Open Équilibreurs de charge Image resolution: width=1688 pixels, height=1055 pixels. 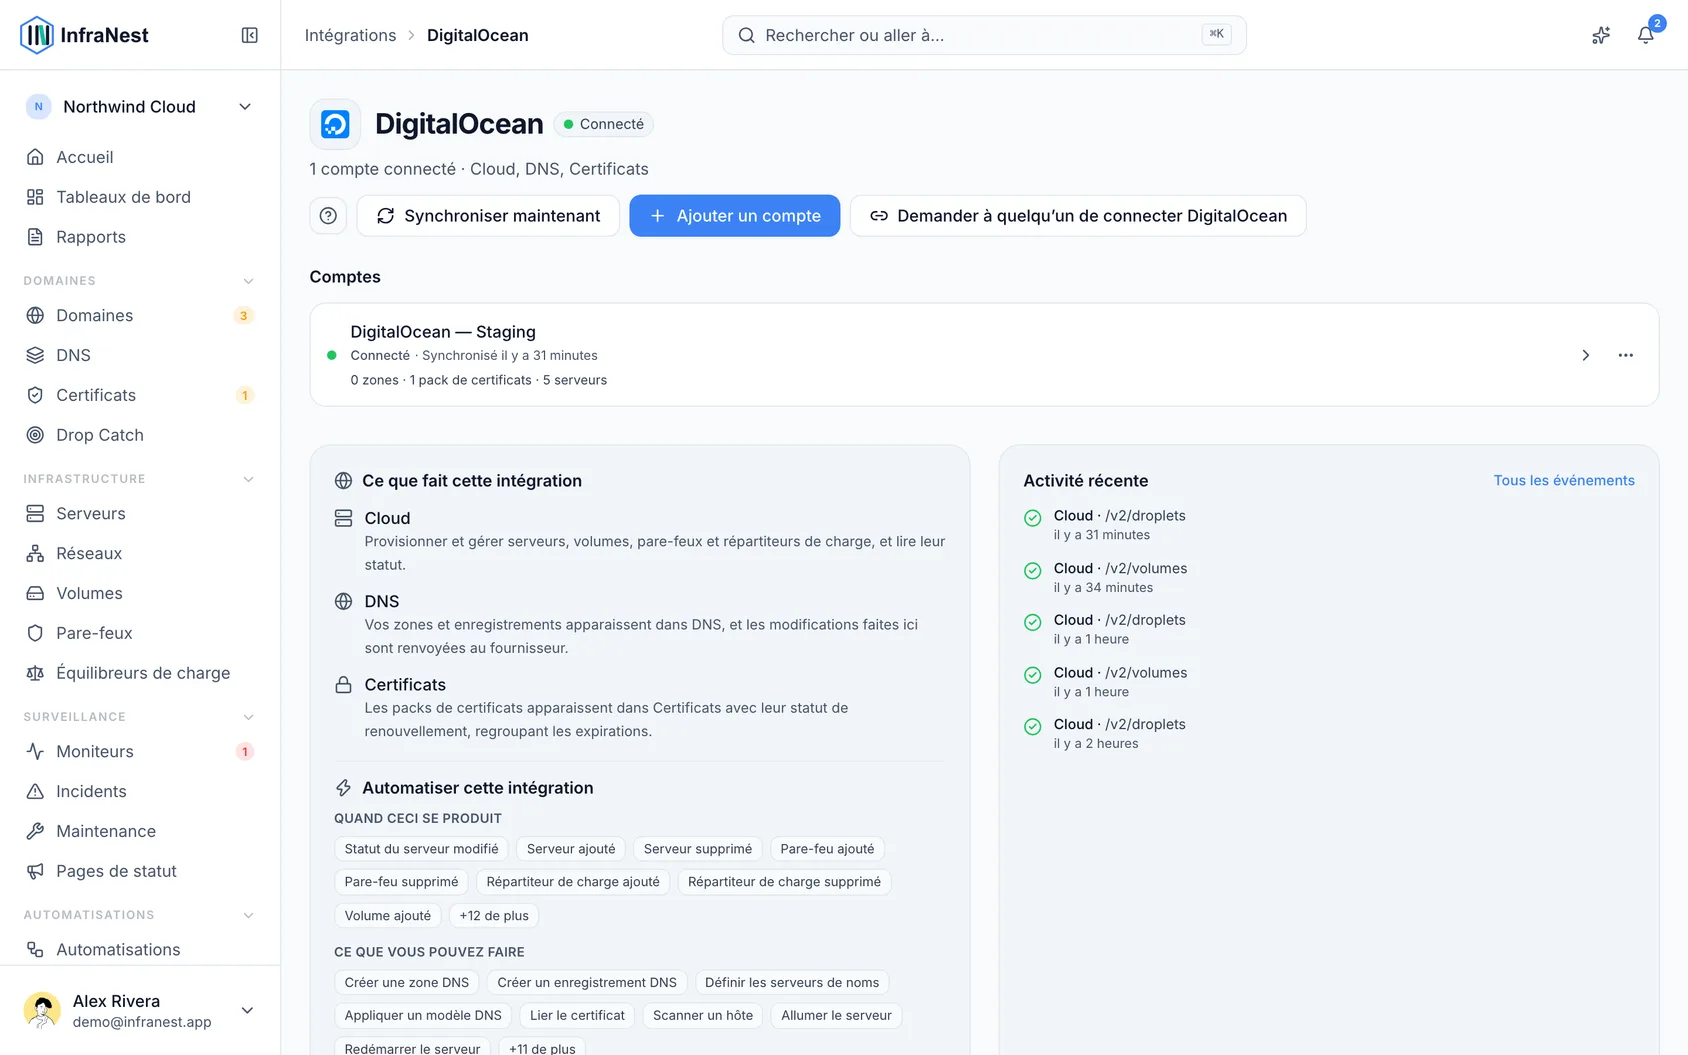point(140,673)
